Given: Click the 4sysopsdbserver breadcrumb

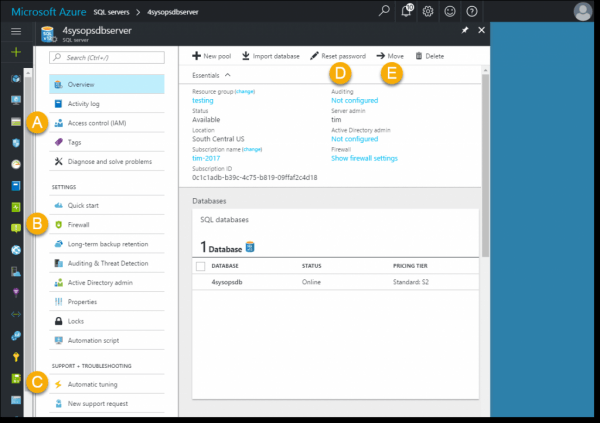Looking at the screenshot, I should (x=173, y=12).
